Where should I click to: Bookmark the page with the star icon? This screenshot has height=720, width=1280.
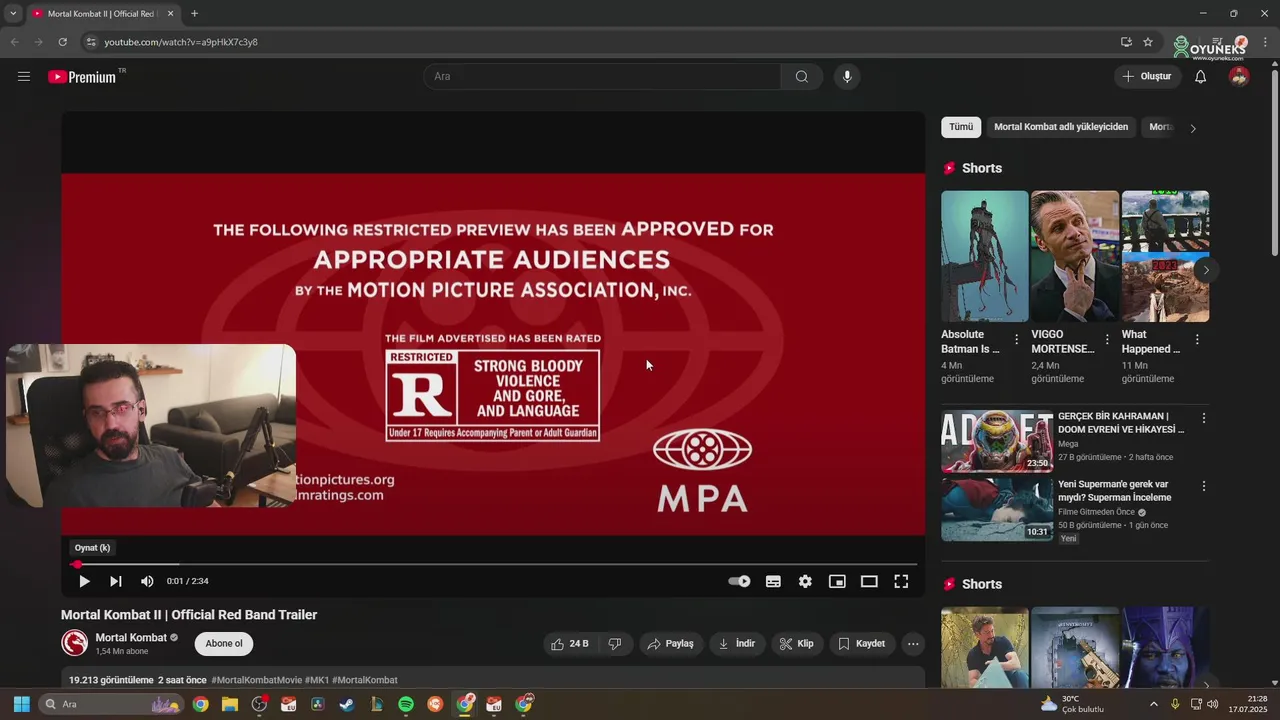click(x=1148, y=42)
